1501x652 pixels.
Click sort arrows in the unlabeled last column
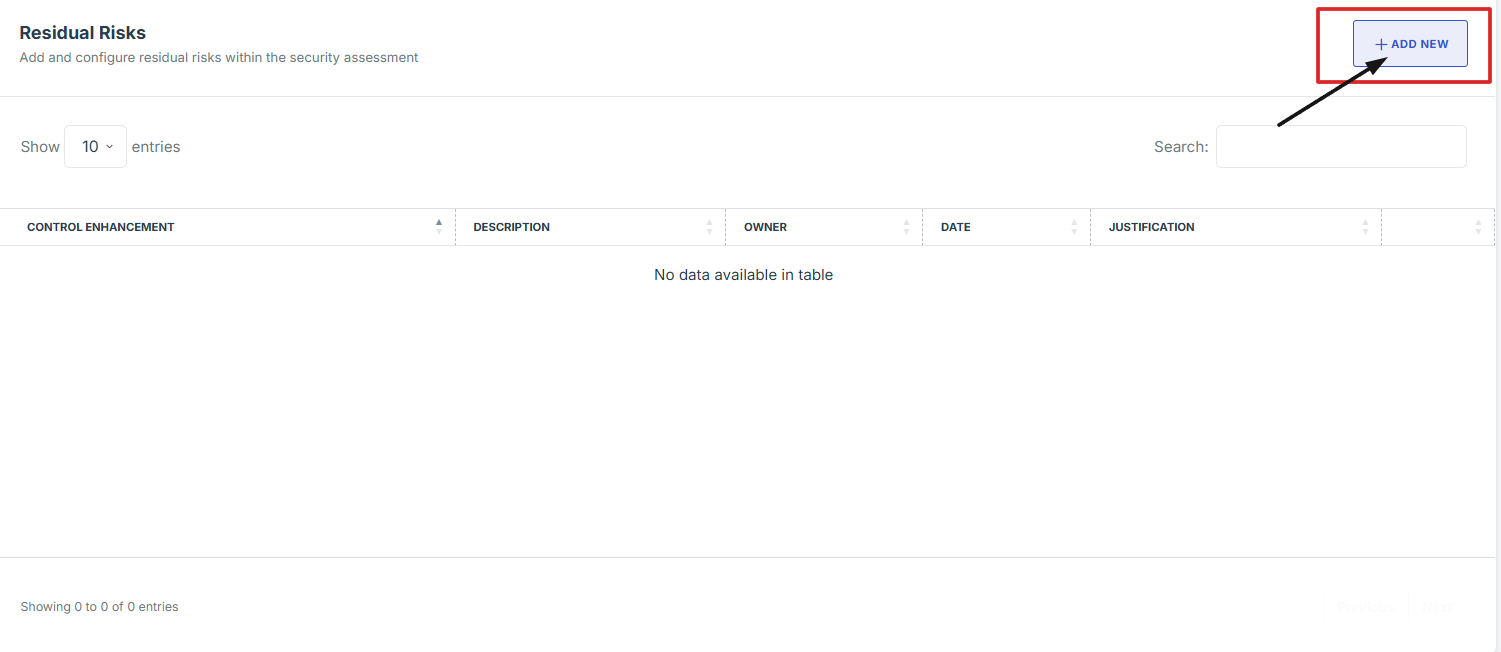click(x=1478, y=227)
